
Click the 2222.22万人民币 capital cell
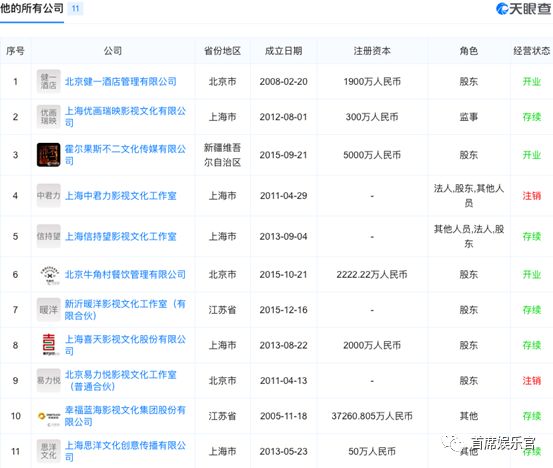click(372, 275)
